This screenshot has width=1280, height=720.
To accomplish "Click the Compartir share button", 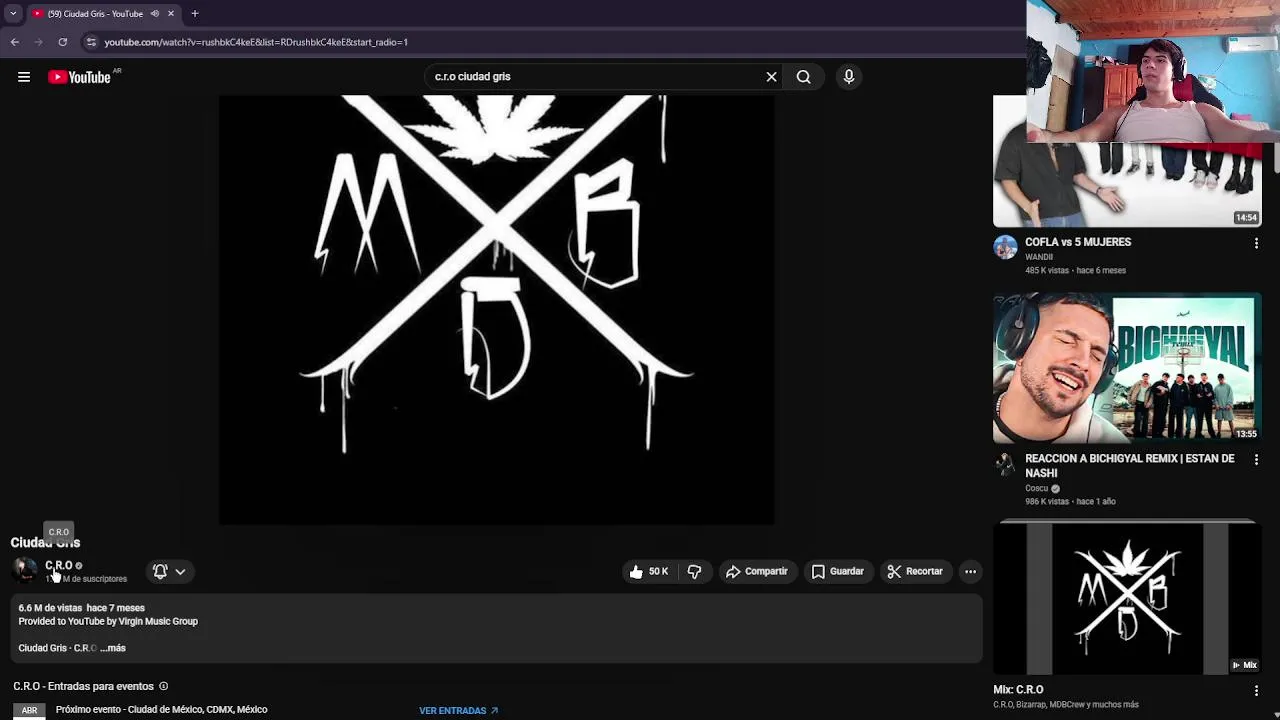I will [757, 571].
